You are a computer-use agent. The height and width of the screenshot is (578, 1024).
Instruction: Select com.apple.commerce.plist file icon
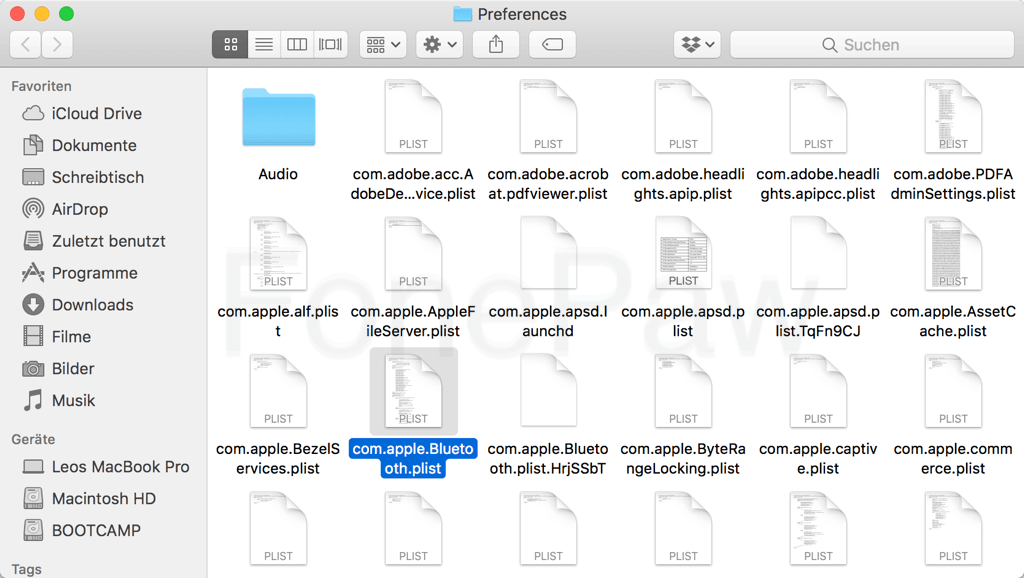(953, 391)
